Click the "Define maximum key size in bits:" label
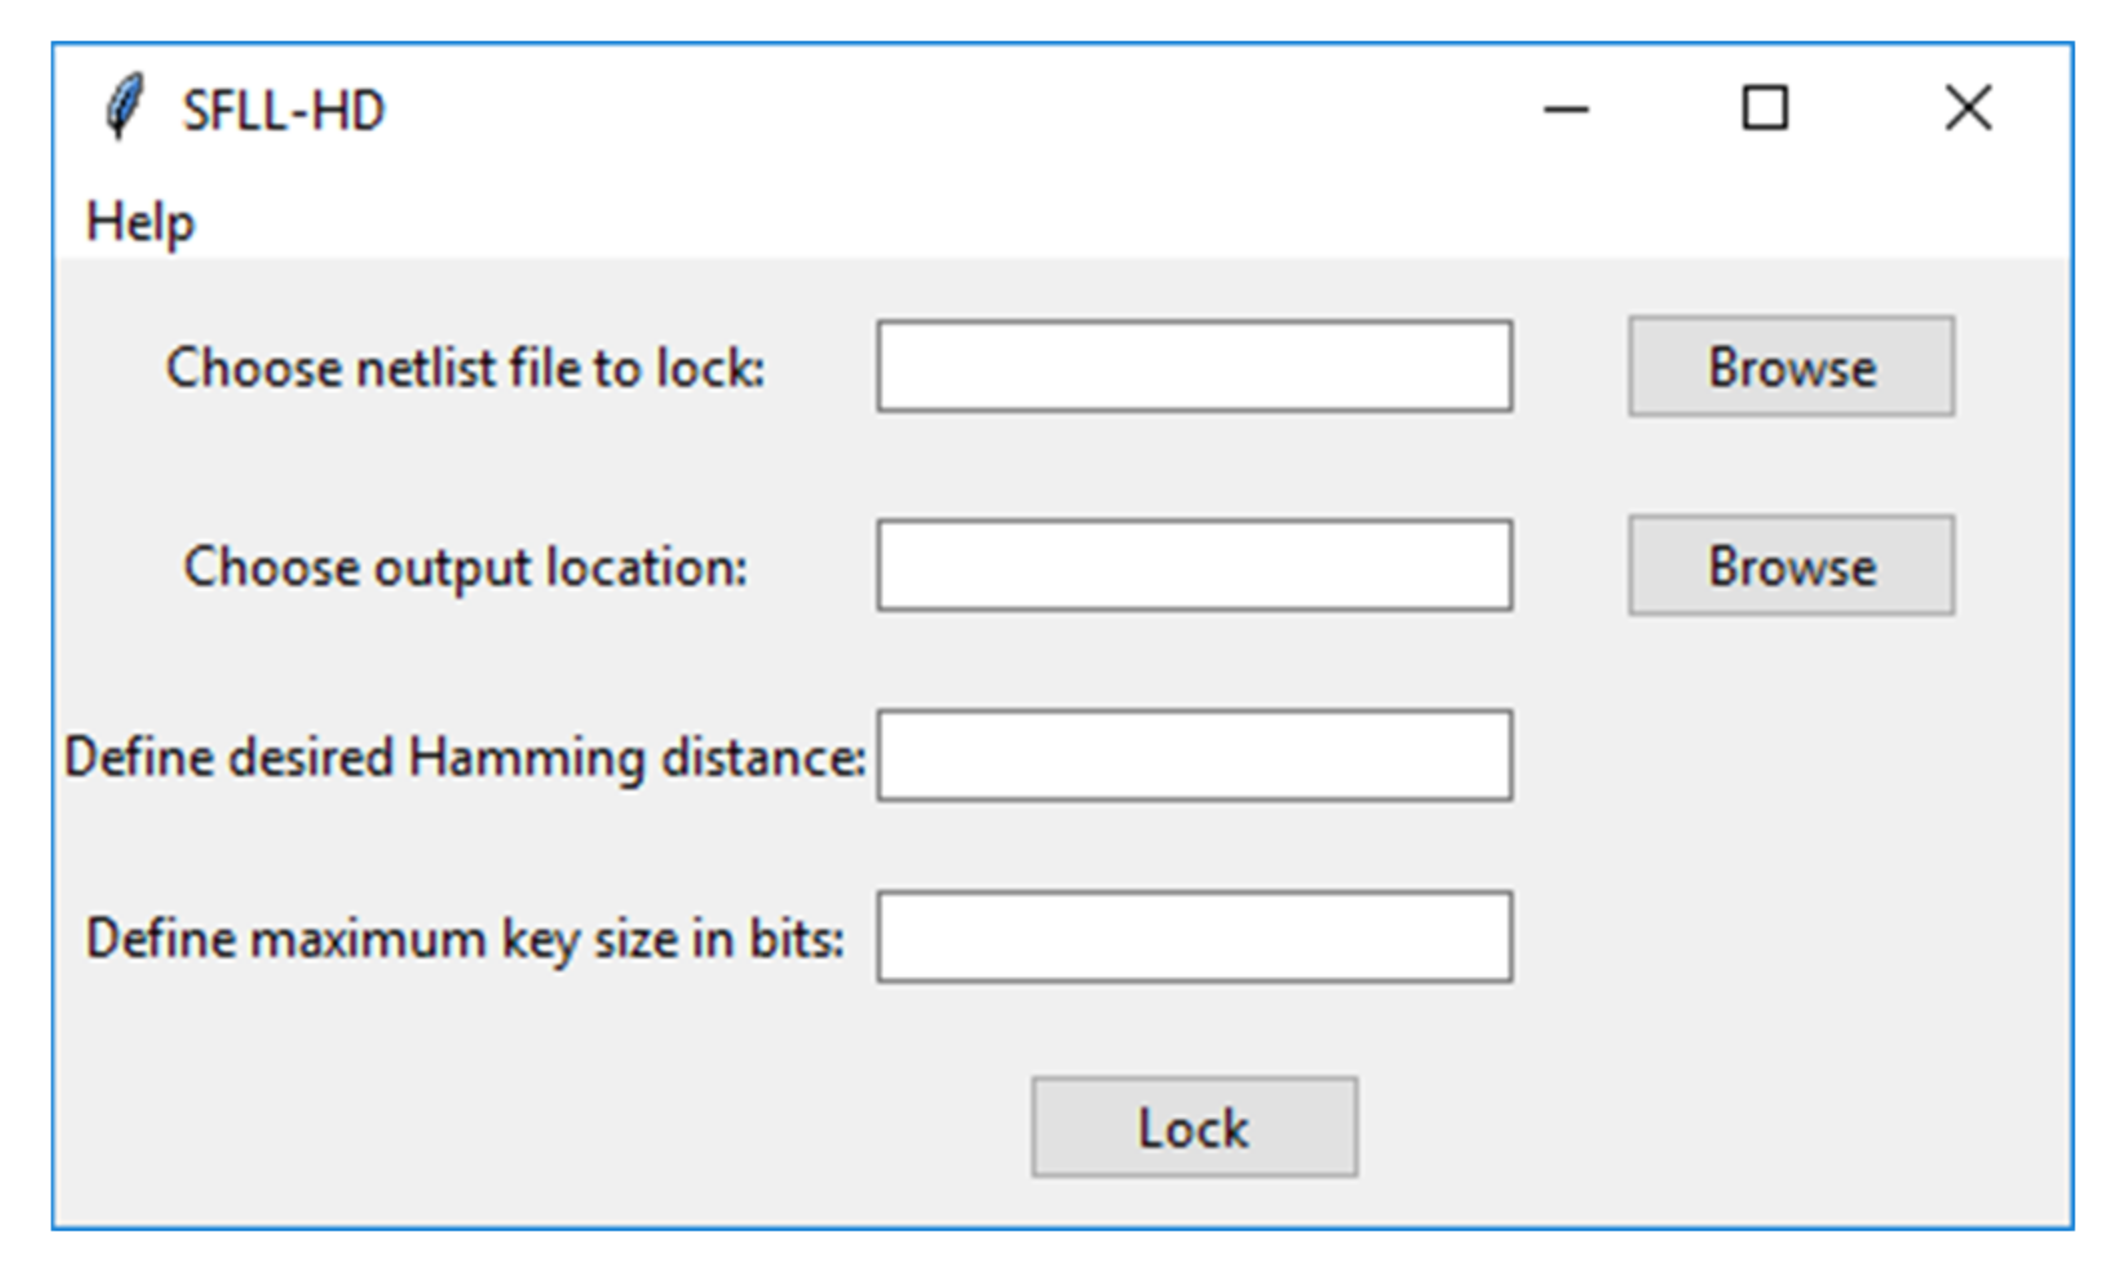The image size is (2118, 1269). coord(465,939)
